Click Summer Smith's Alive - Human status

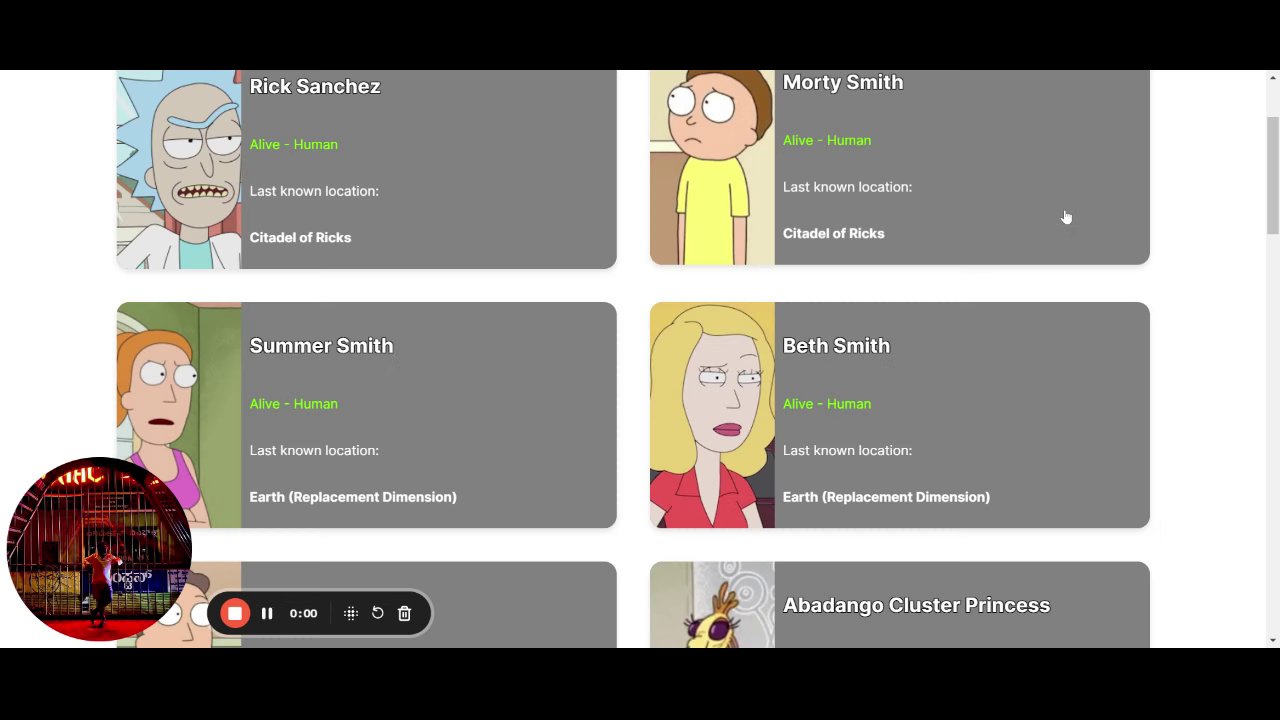294,404
